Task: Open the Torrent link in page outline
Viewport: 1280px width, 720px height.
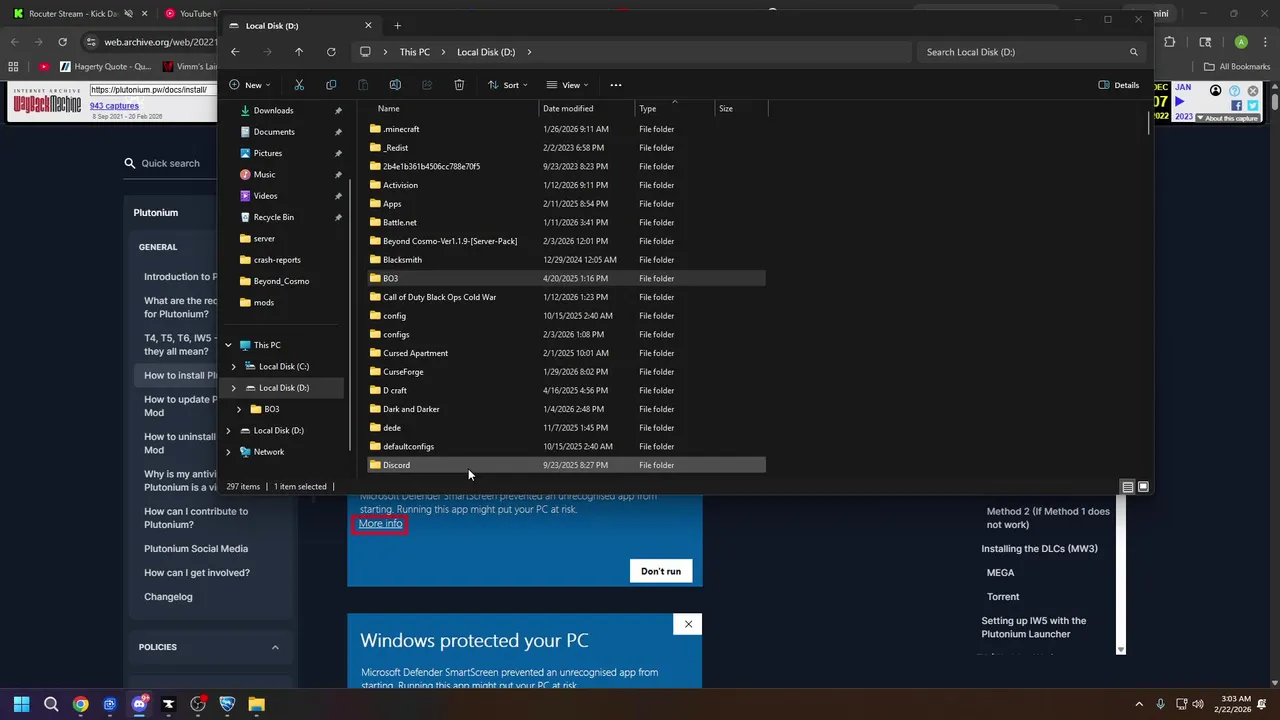Action: coord(1003,597)
